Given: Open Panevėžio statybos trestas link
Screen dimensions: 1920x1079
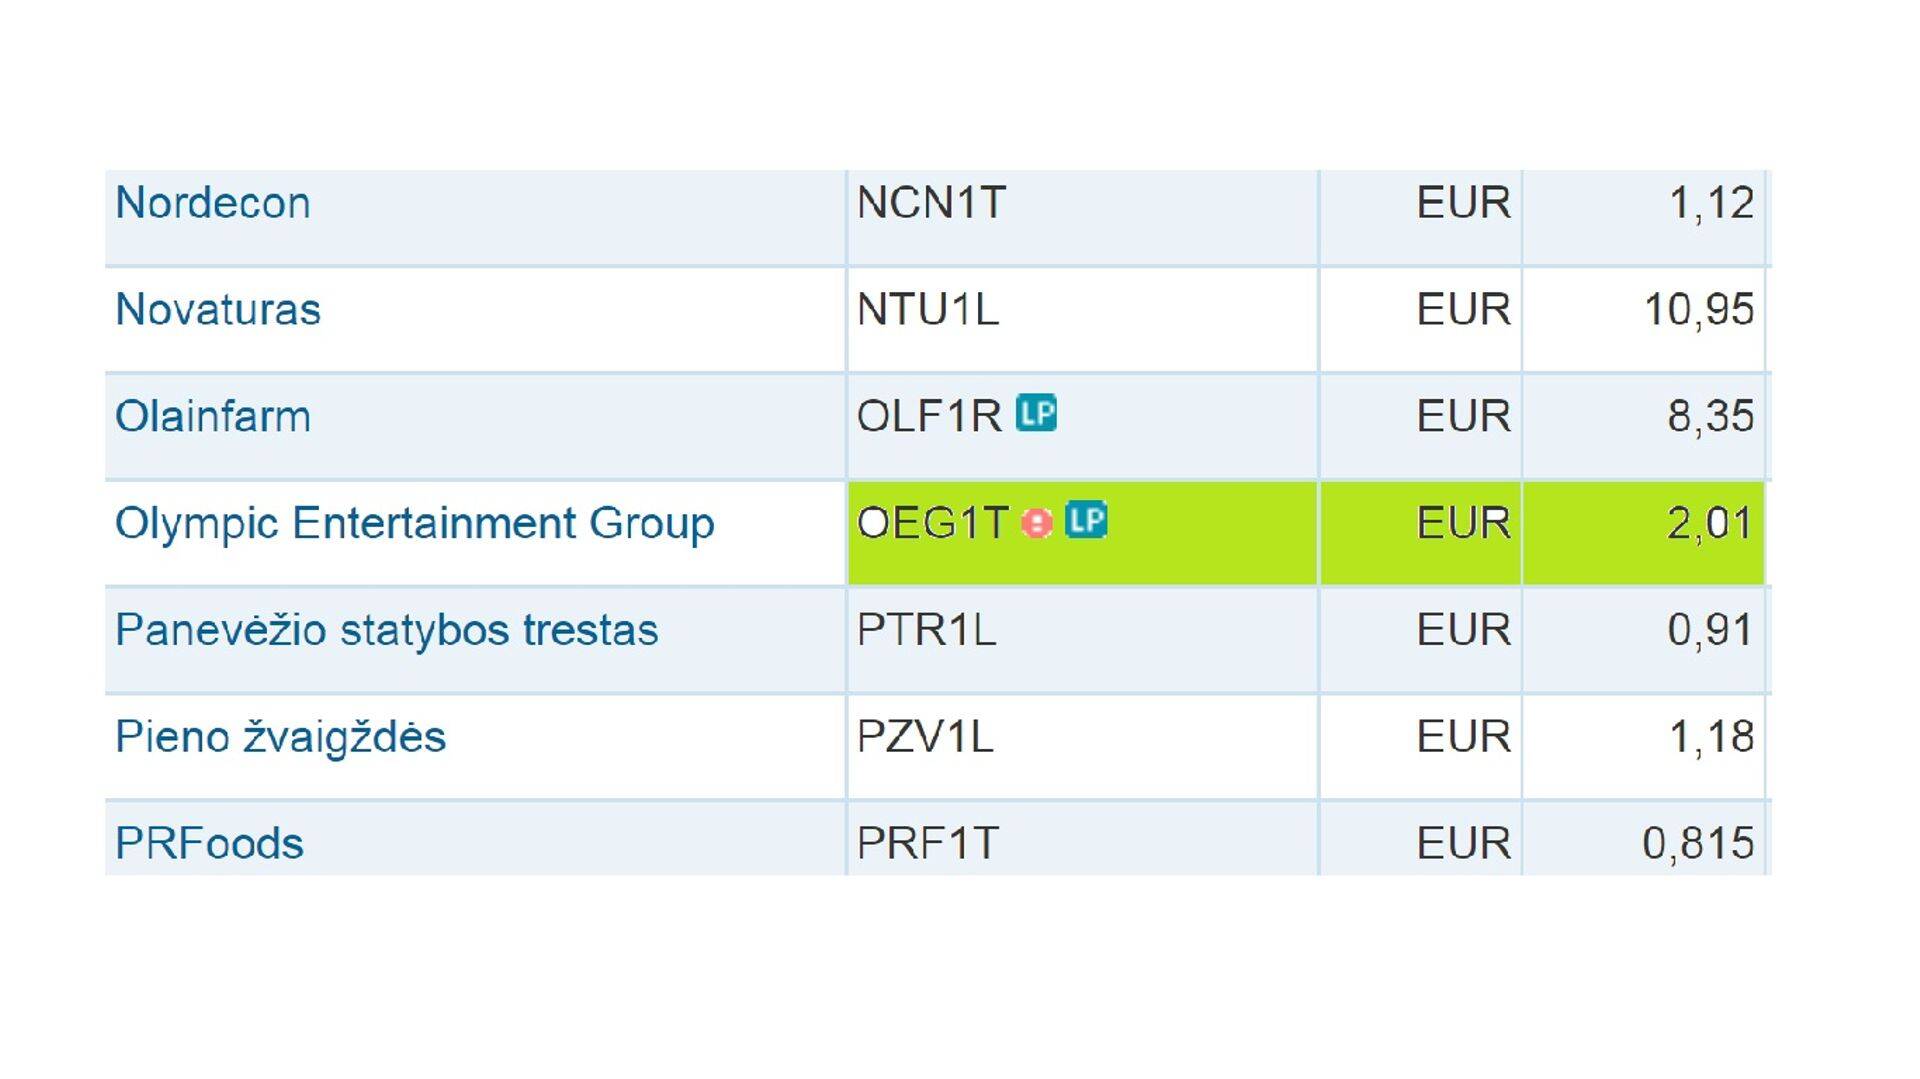Looking at the screenshot, I should tap(386, 630).
